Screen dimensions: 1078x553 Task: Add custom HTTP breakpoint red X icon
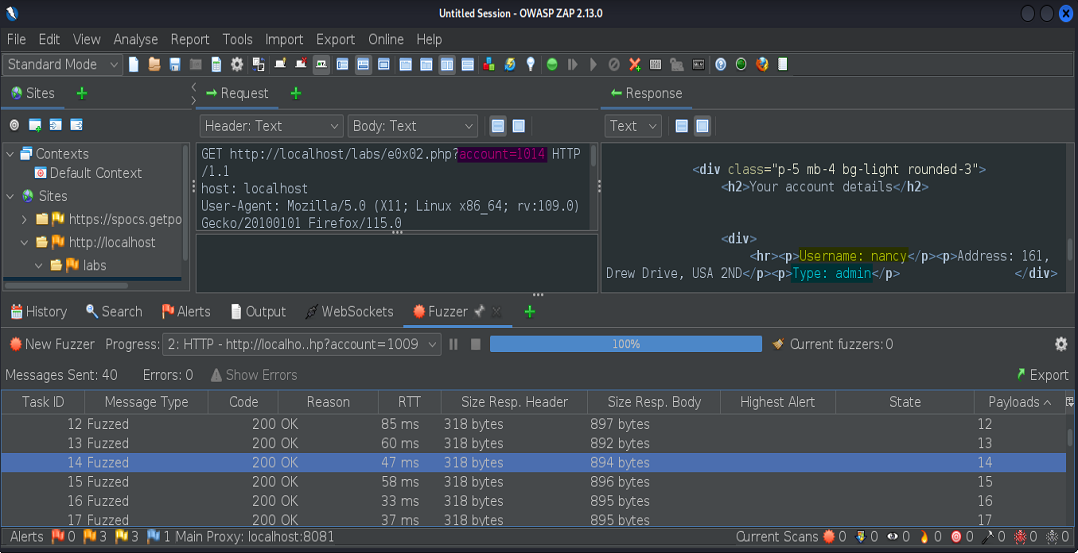tap(635, 65)
